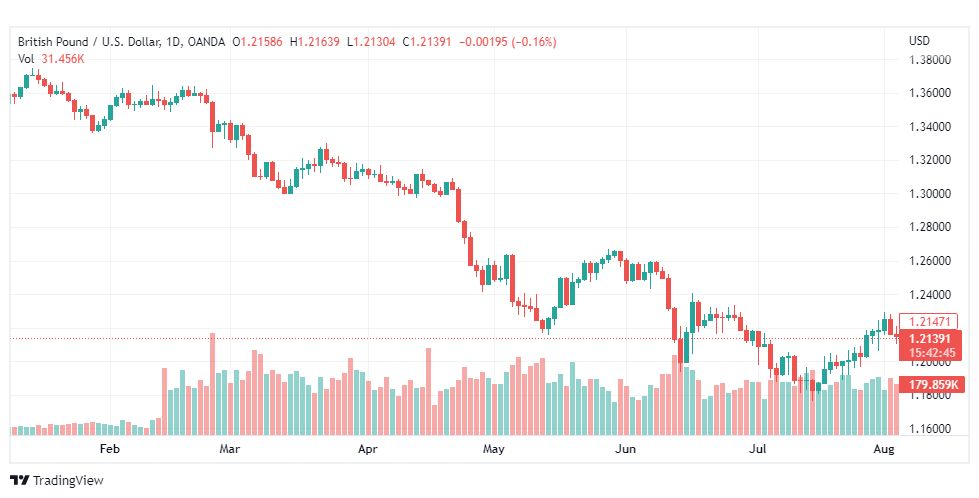Screen dimensions: 979x498
Task: Select the 1D interval label
Action: pyautogui.click(x=174, y=42)
